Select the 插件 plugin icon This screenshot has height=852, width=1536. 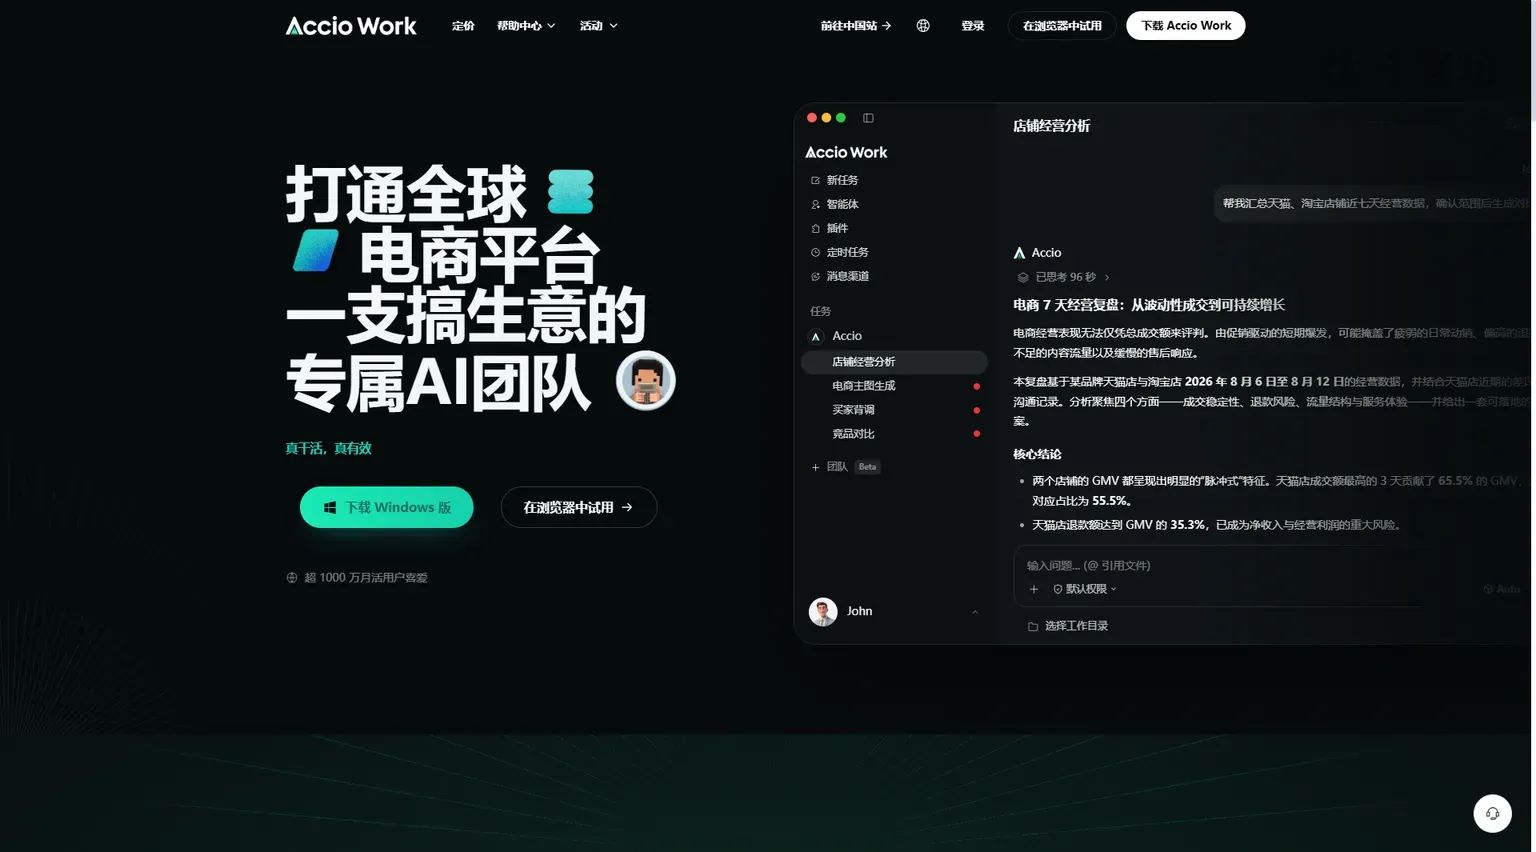click(x=815, y=229)
